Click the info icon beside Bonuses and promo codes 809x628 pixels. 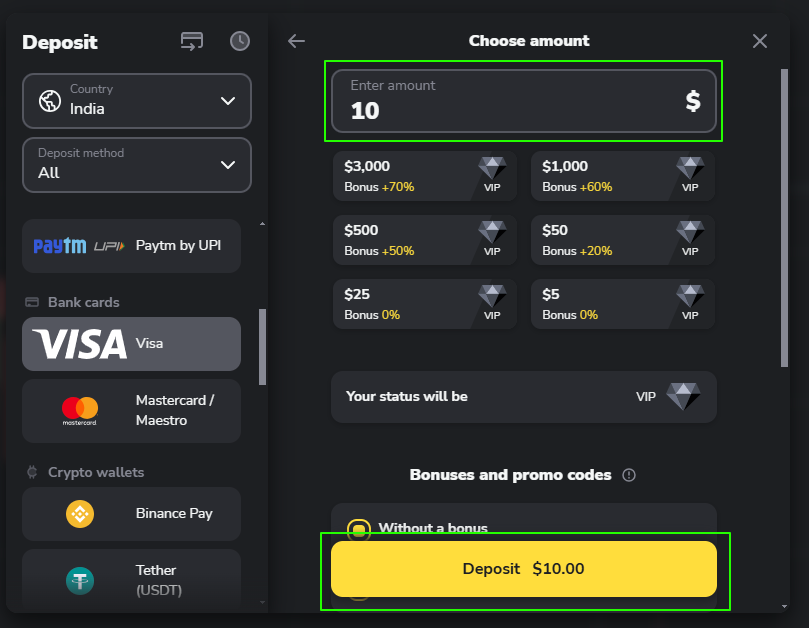tap(629, 475)
